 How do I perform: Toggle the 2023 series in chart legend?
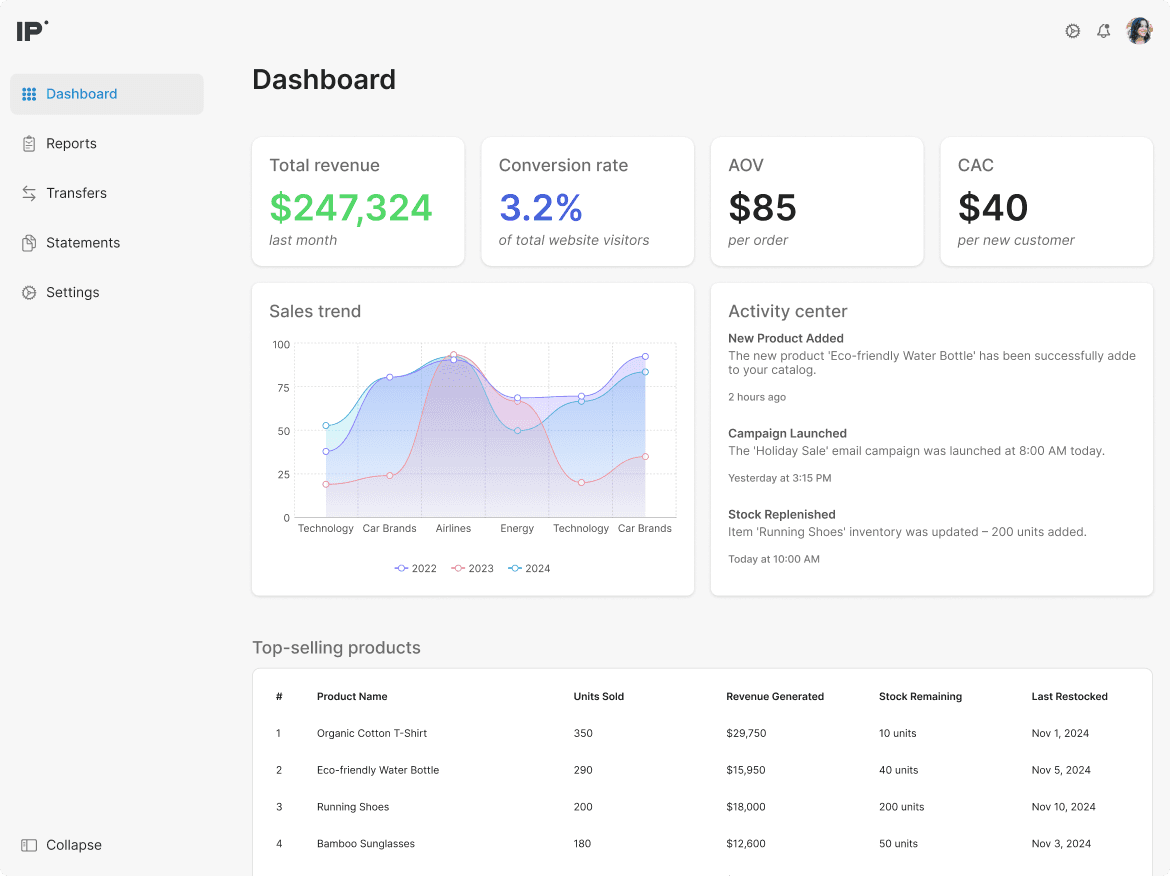[x=472, y=569]
